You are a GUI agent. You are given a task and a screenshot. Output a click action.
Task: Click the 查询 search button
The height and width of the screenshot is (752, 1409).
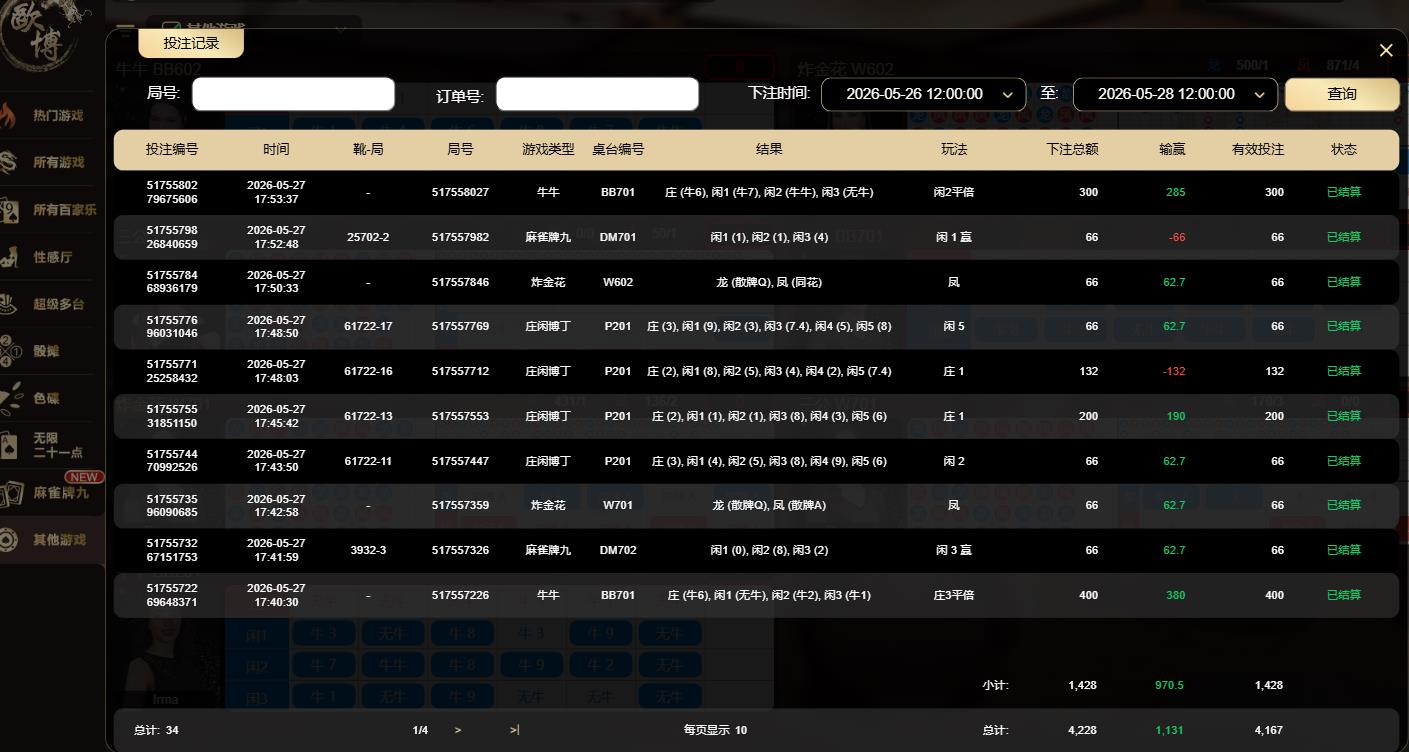(1342, 94)
